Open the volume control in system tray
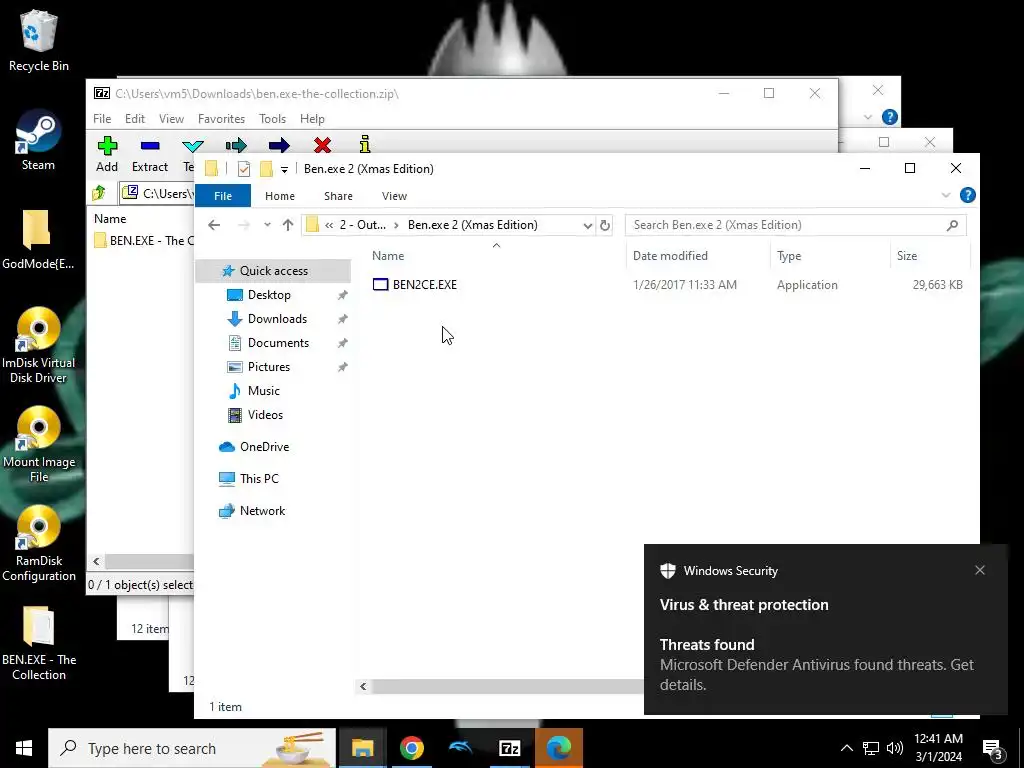1024x768 pixels. click(x=895, y=748)
